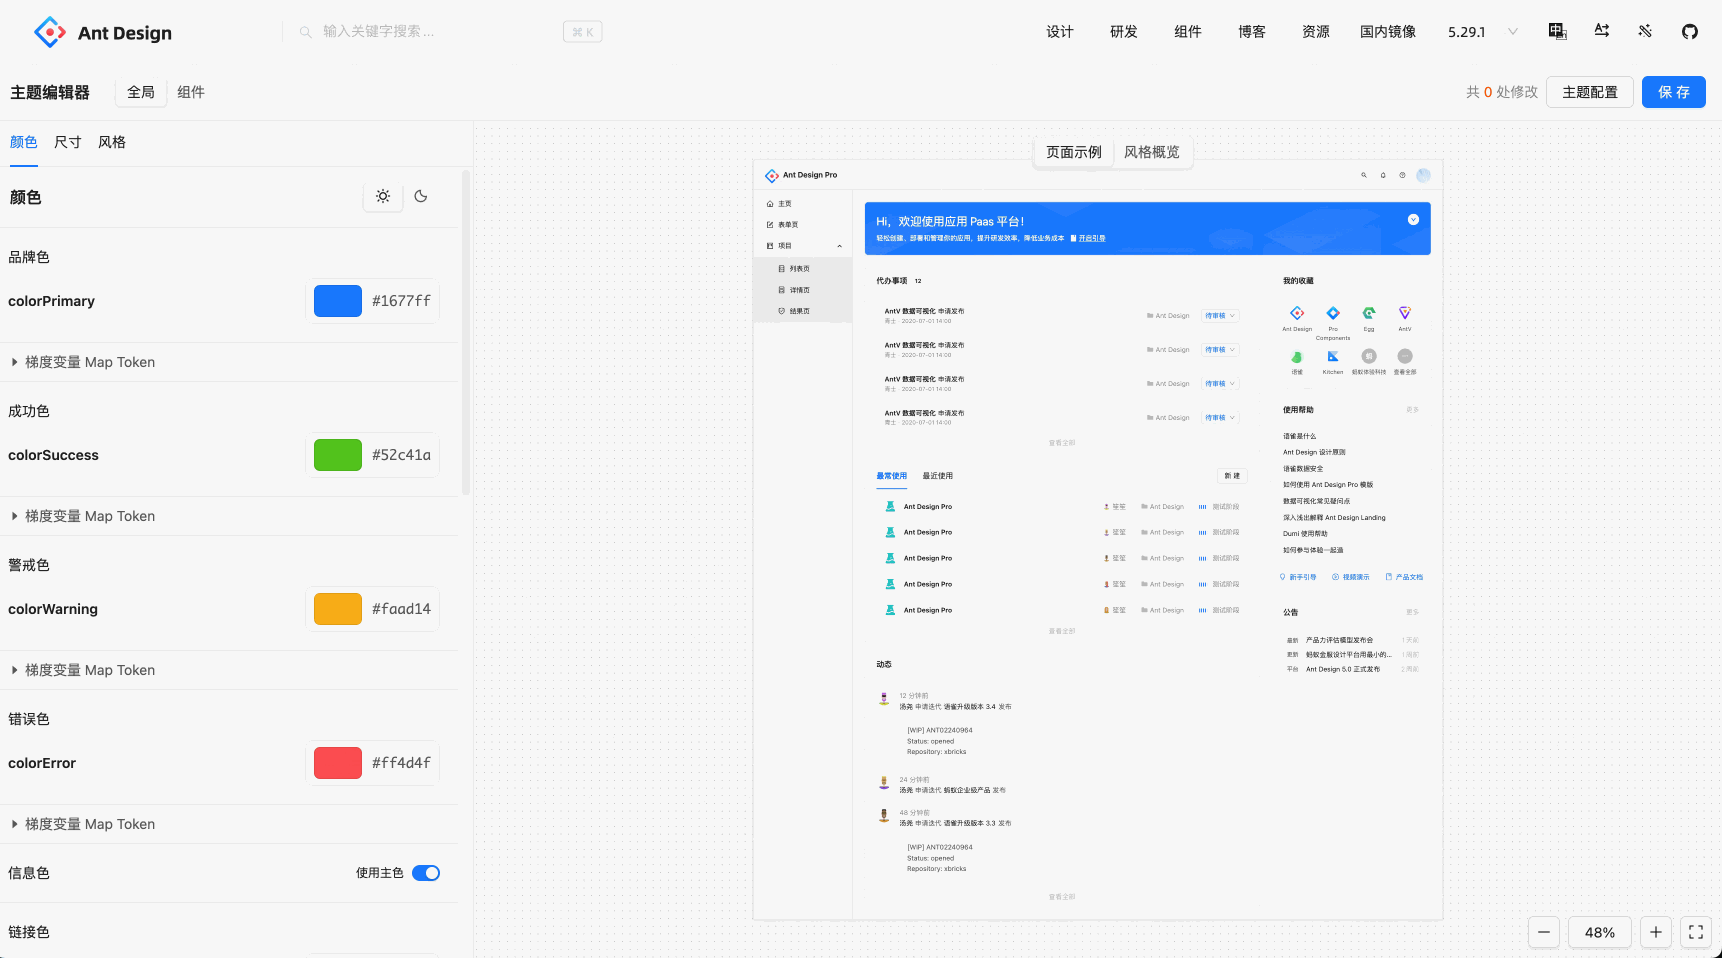Open the 组件 item in the top navigation
Screen dimensions: 1722x958
(x=1188, y=32)
